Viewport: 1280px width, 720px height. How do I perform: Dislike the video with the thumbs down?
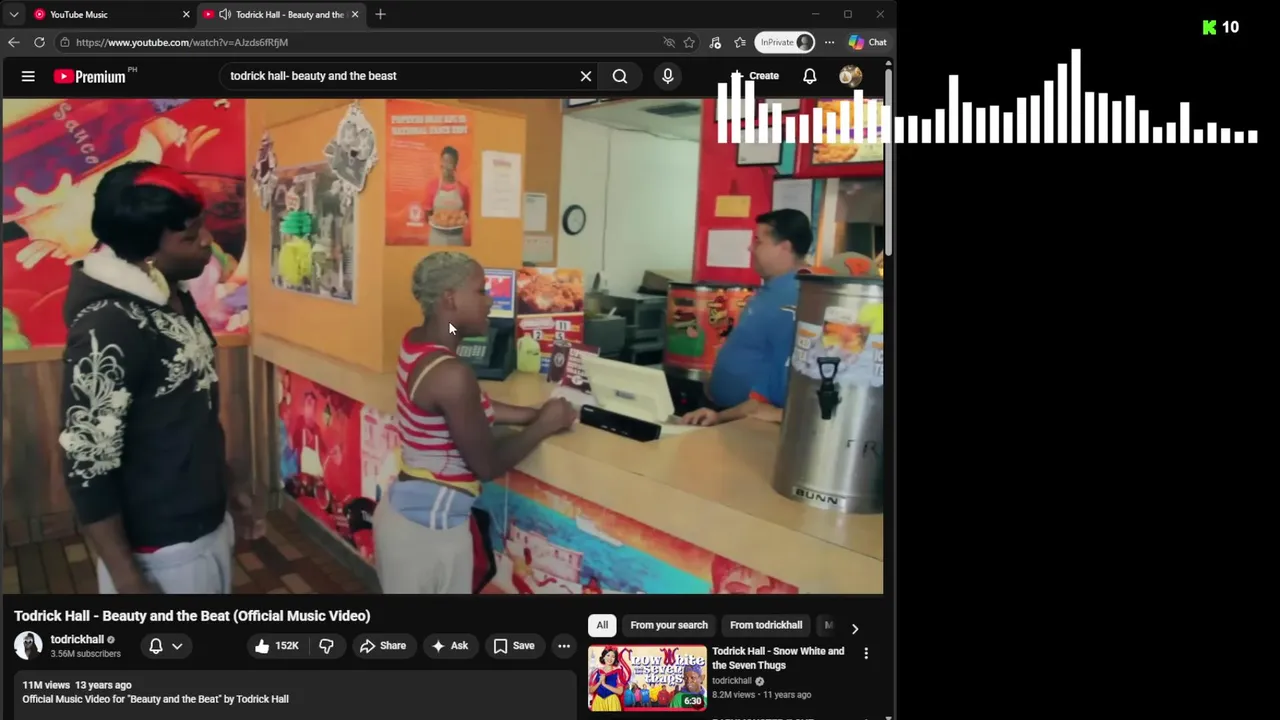(326, 646)
